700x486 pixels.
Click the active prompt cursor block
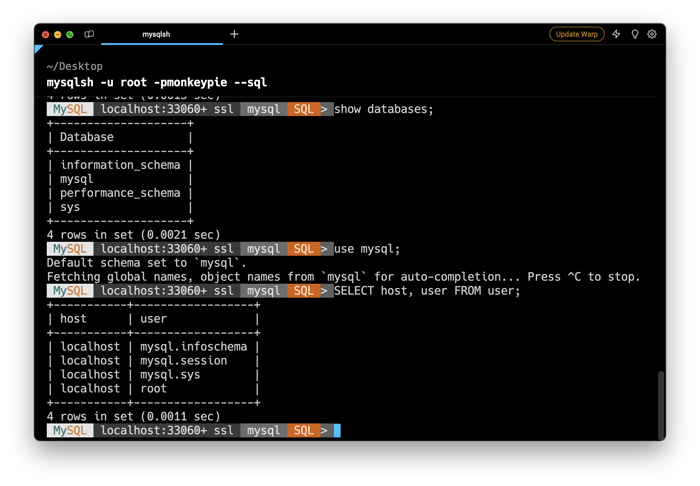[x=337, y=431]
